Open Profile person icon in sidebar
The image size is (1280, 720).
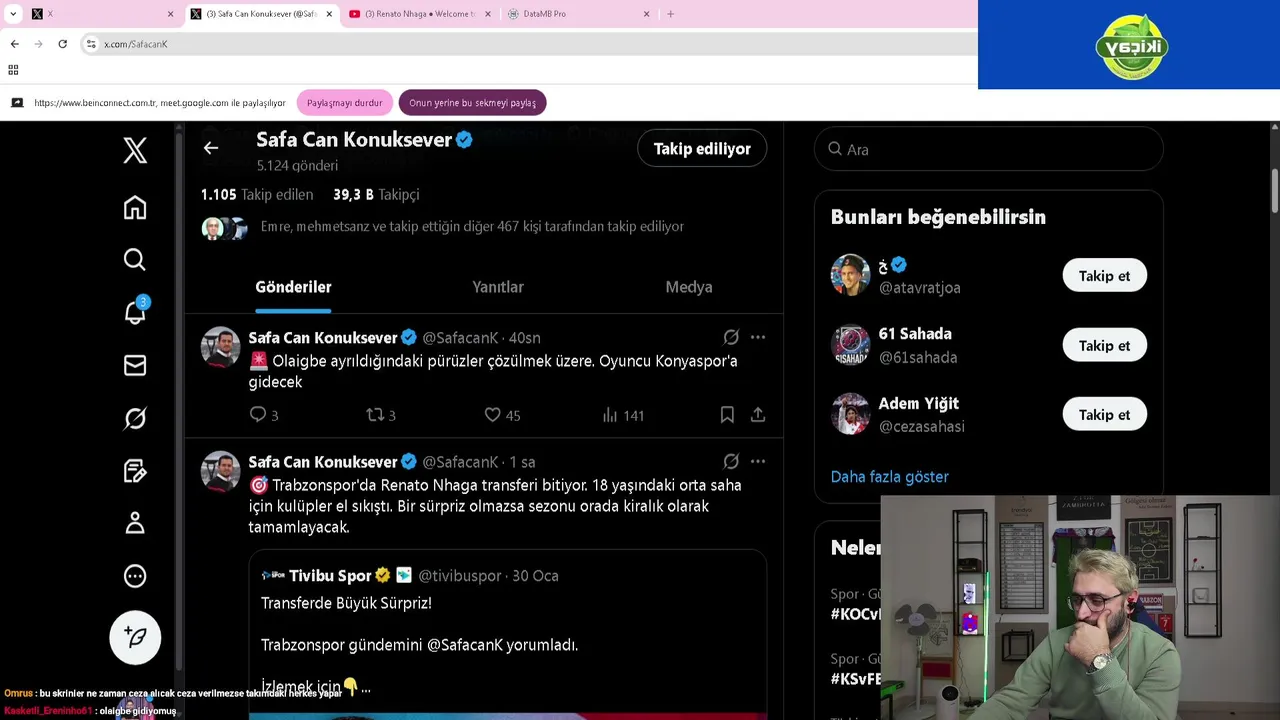(x=135, y=523)
